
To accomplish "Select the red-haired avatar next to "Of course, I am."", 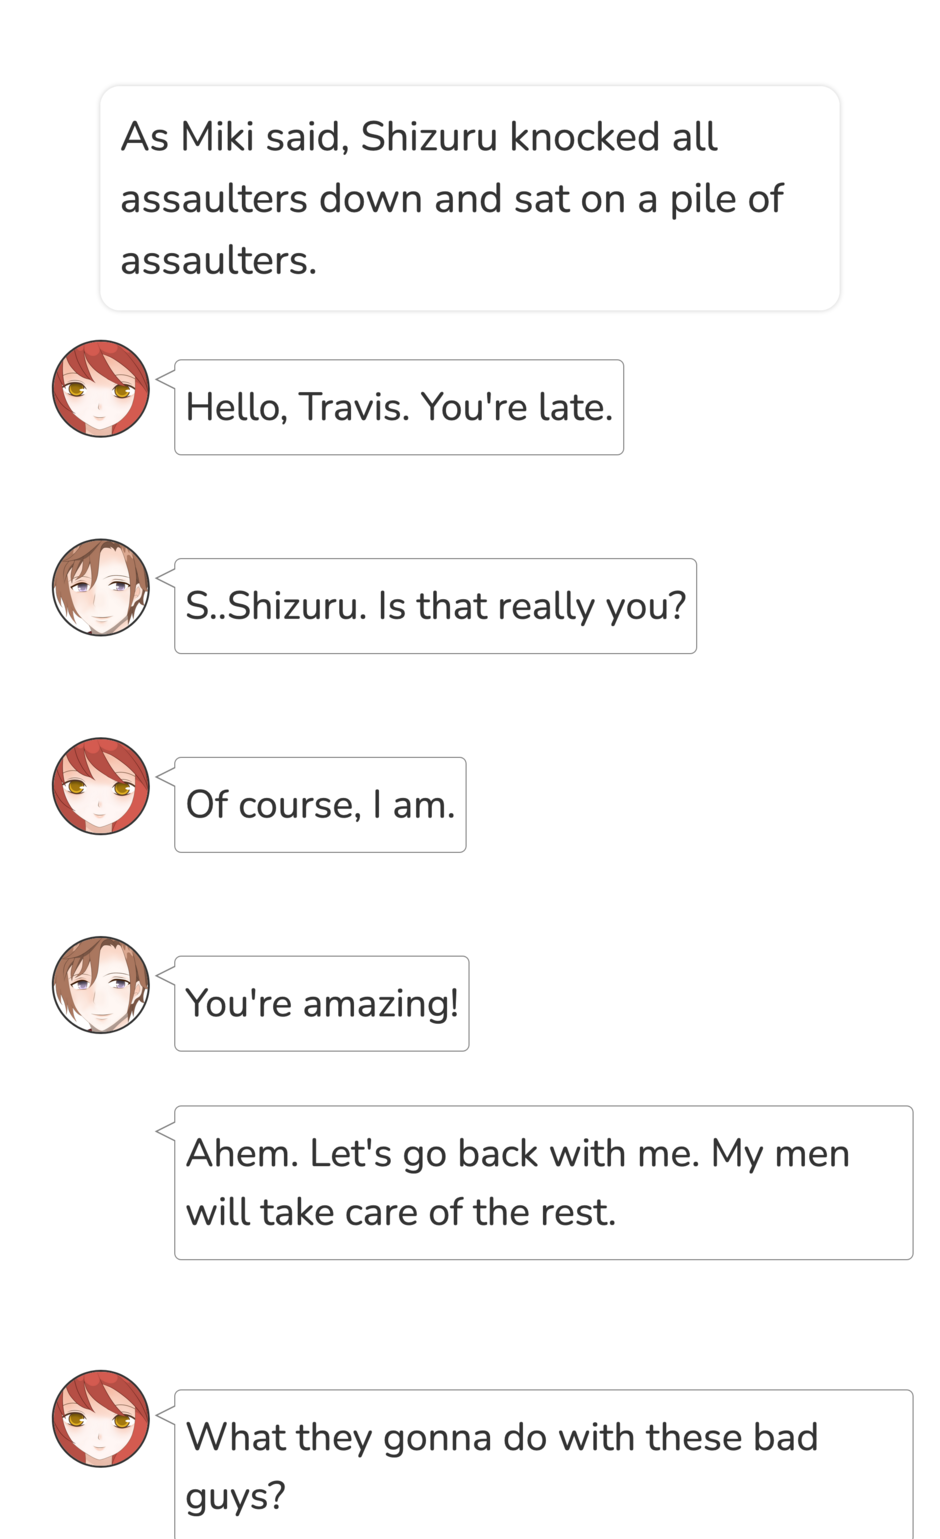I will click(x=100, y=786).
